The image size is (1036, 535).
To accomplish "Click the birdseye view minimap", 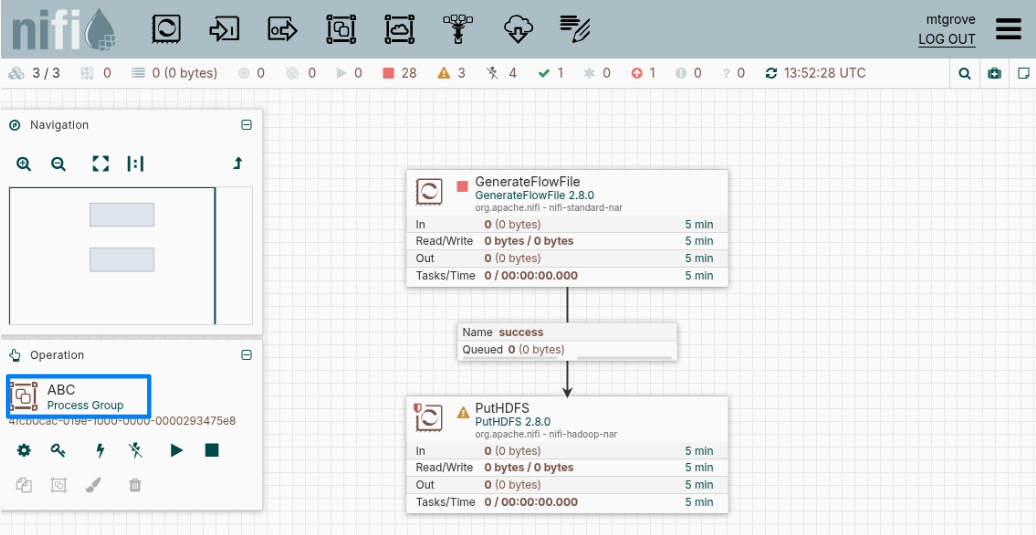I will coord(131,256).
